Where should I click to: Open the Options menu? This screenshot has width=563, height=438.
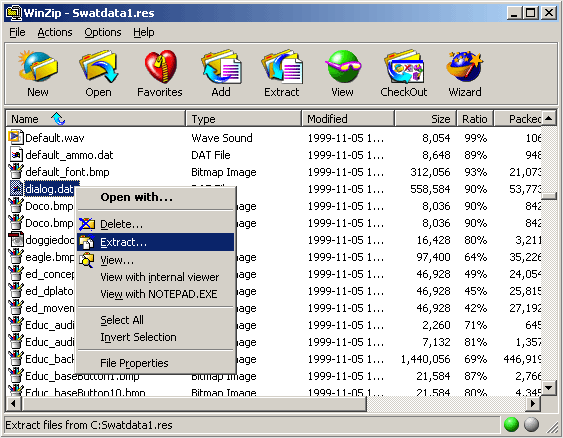coord(103,32)
